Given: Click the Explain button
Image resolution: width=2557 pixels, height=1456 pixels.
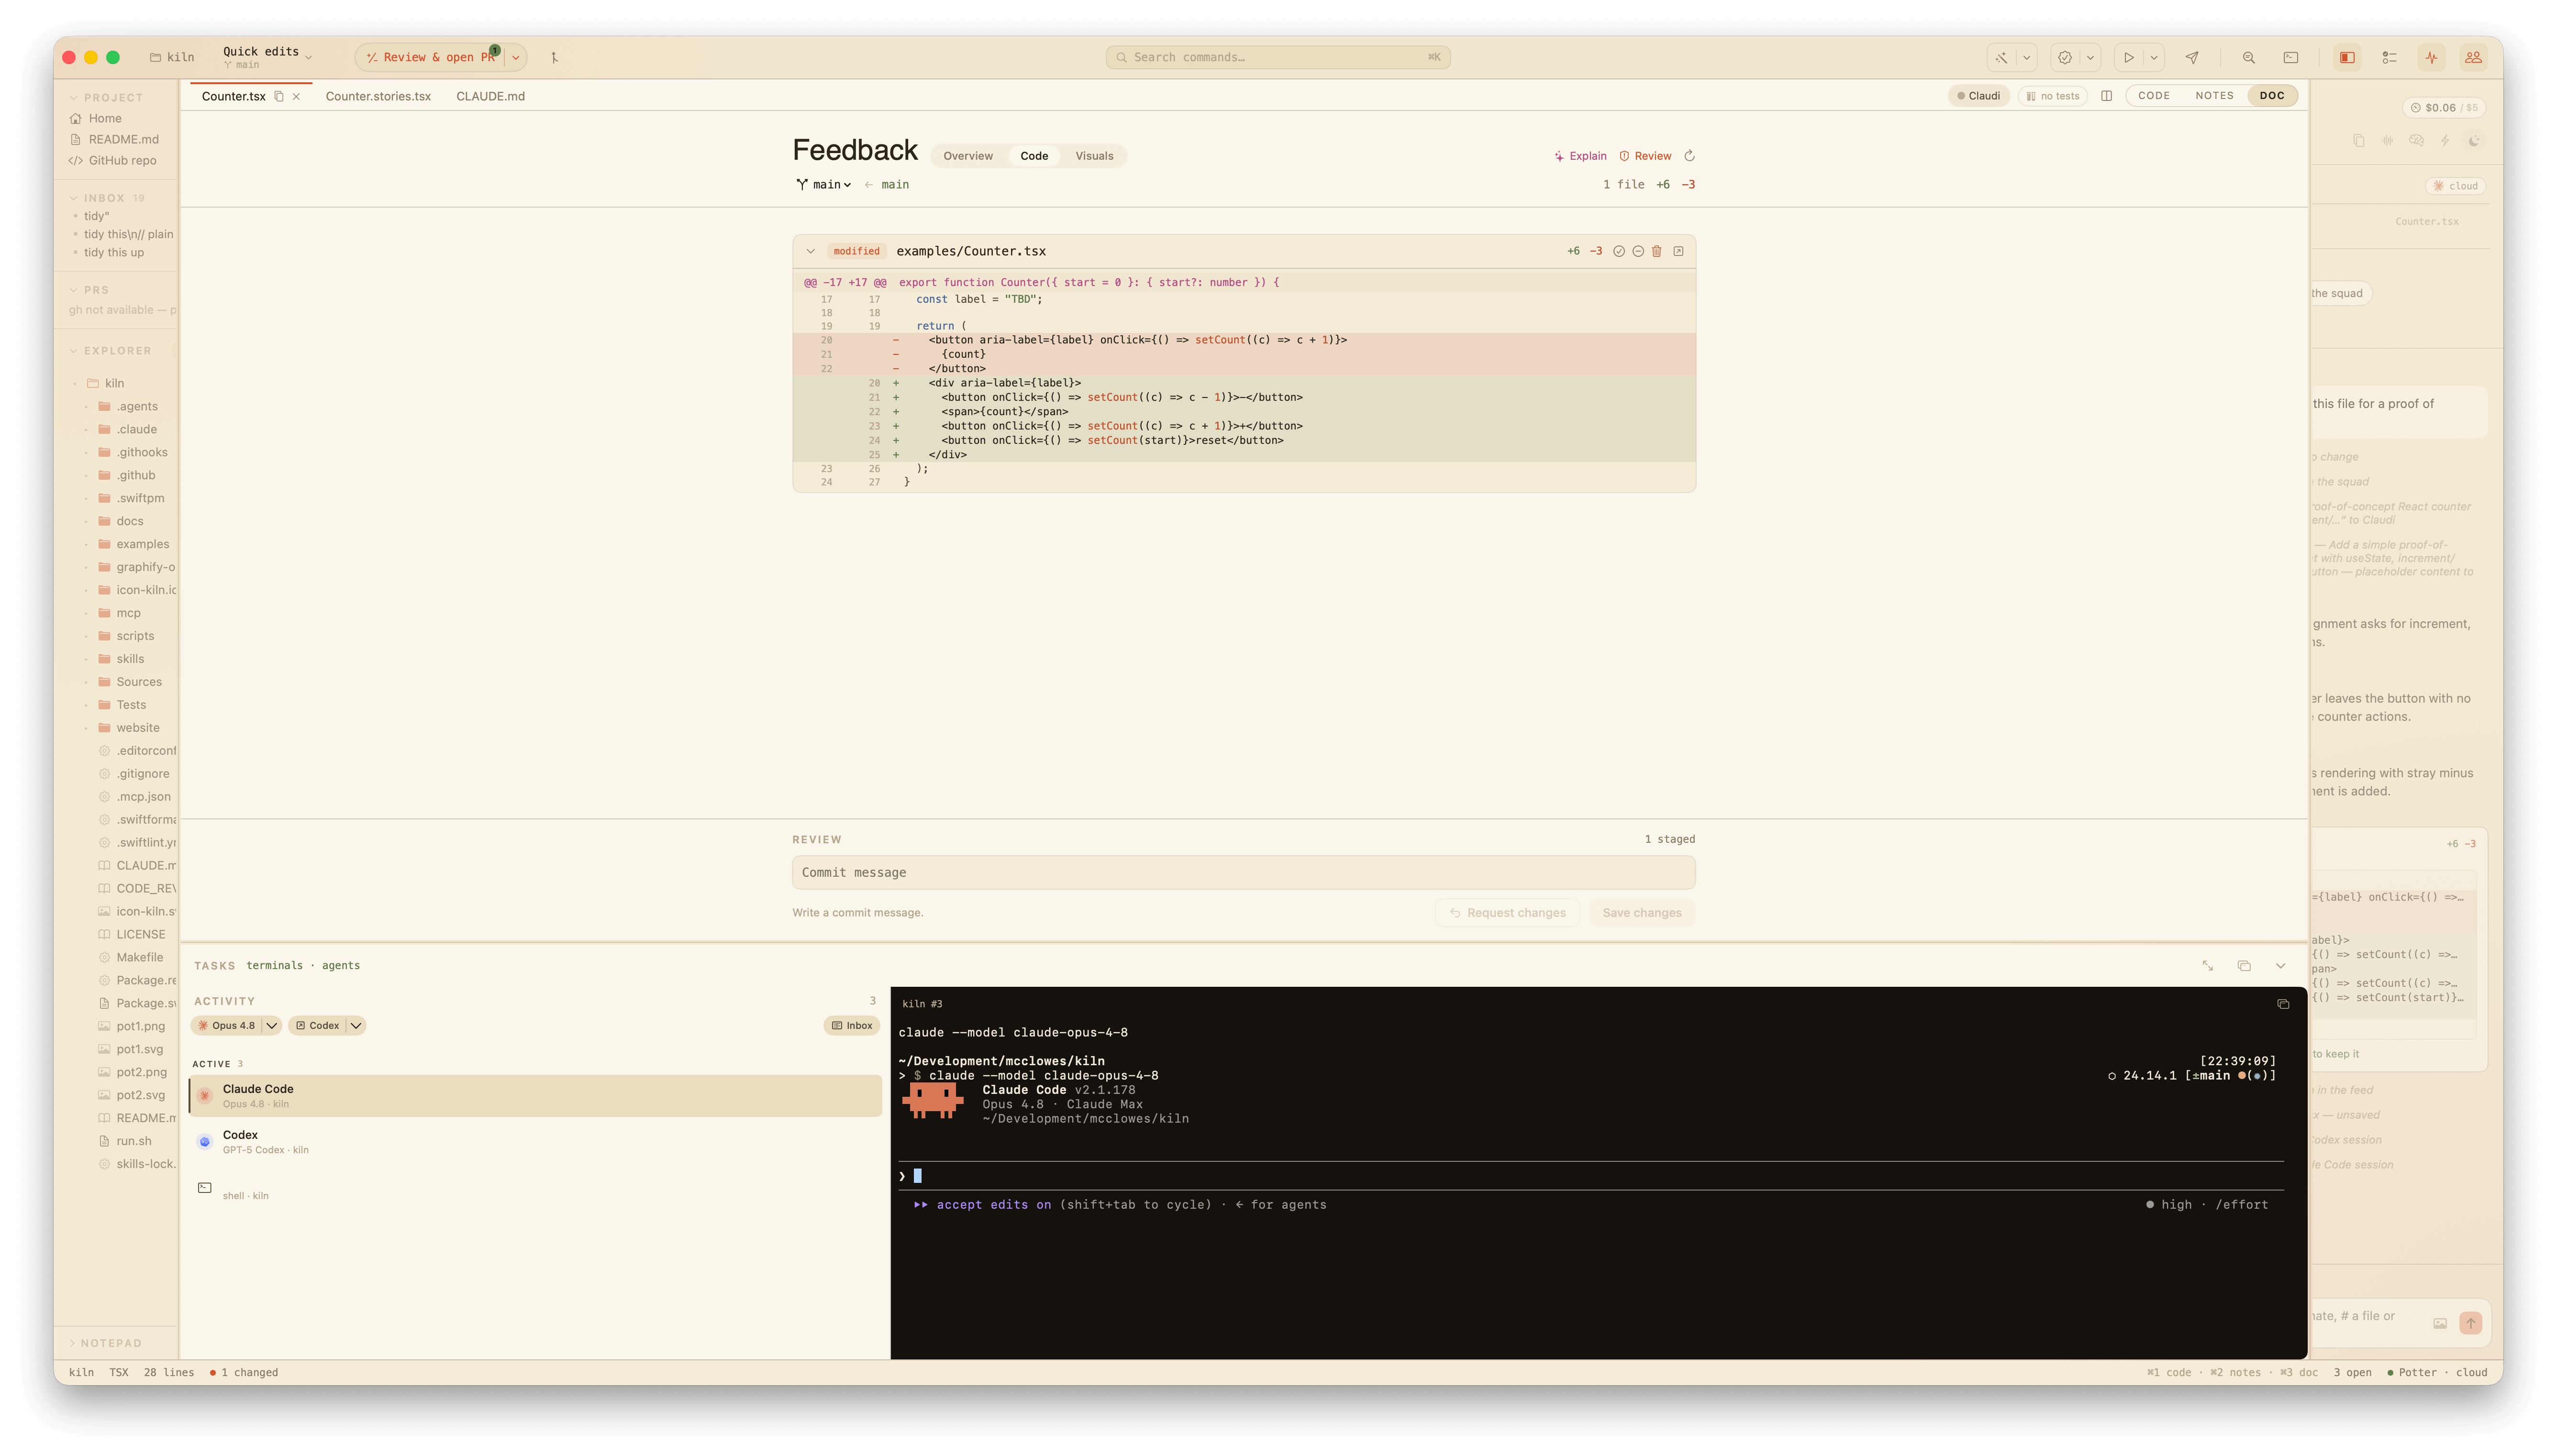Looking at the screenshot, I should 1580,155.
